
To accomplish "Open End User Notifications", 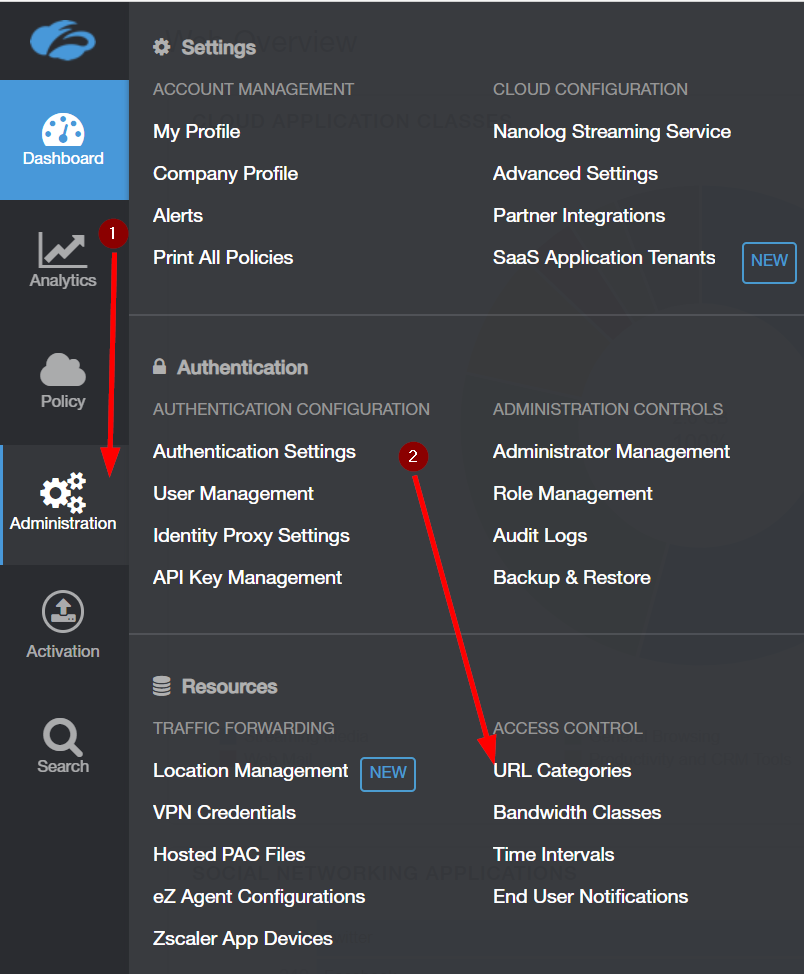I will [x=590, y=897].
